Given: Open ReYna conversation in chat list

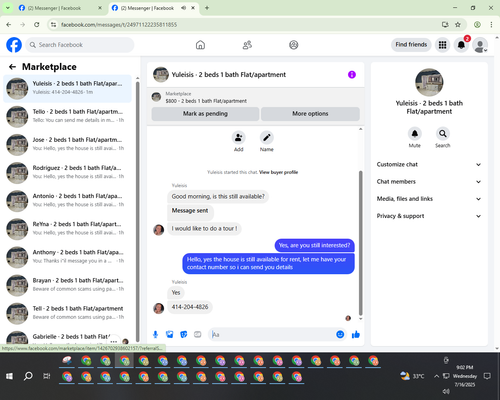Looking at the screenshot, I should (67, 229).
